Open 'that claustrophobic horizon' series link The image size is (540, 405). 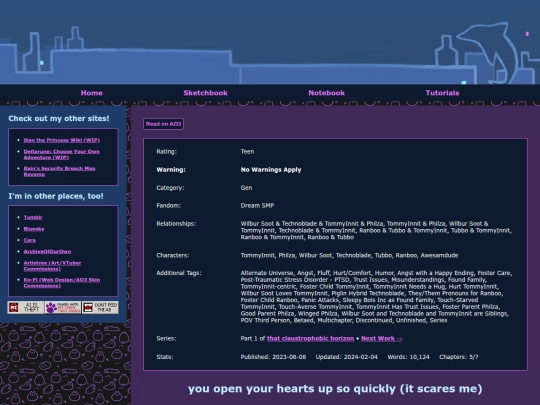tap(310, 339)
